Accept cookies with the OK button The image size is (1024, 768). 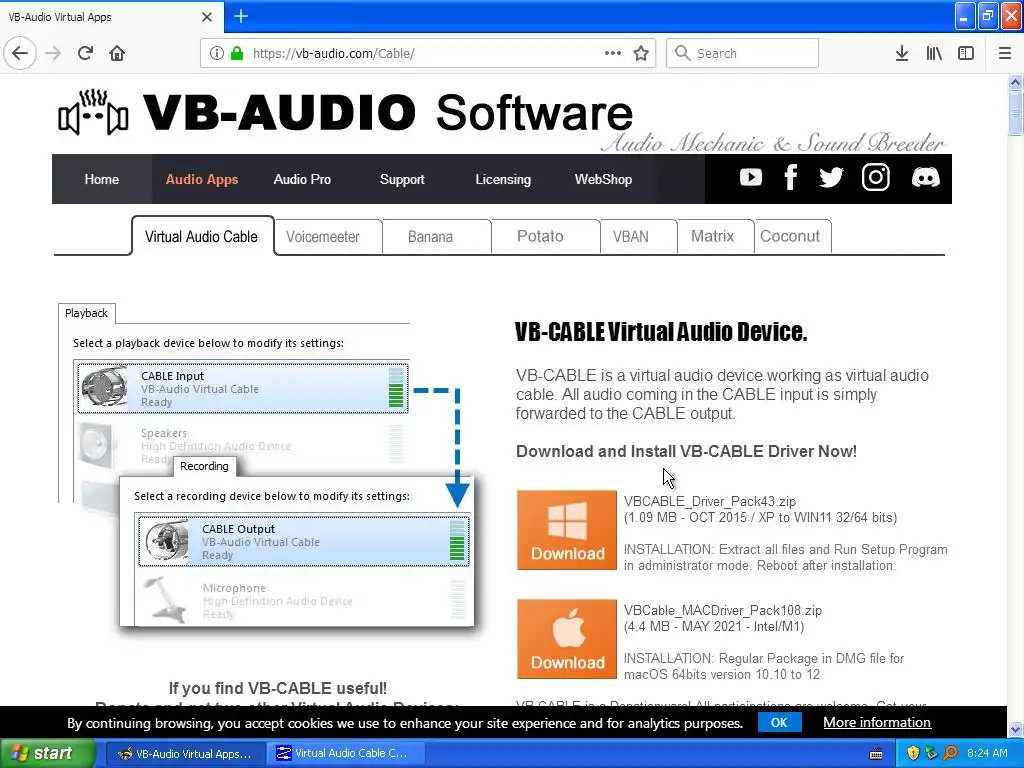[779, 722]
